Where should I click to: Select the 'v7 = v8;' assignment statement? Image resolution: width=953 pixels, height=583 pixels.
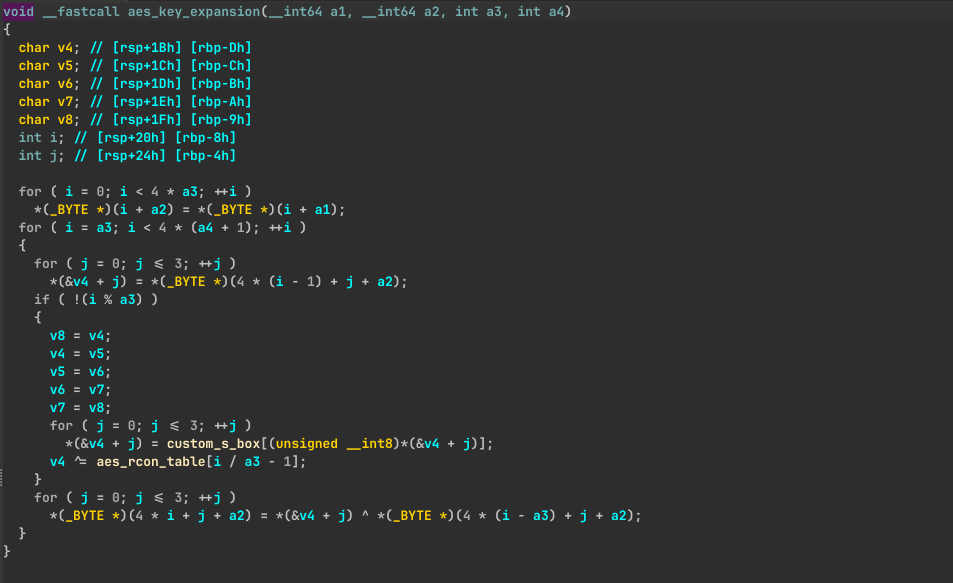point(80,407)
